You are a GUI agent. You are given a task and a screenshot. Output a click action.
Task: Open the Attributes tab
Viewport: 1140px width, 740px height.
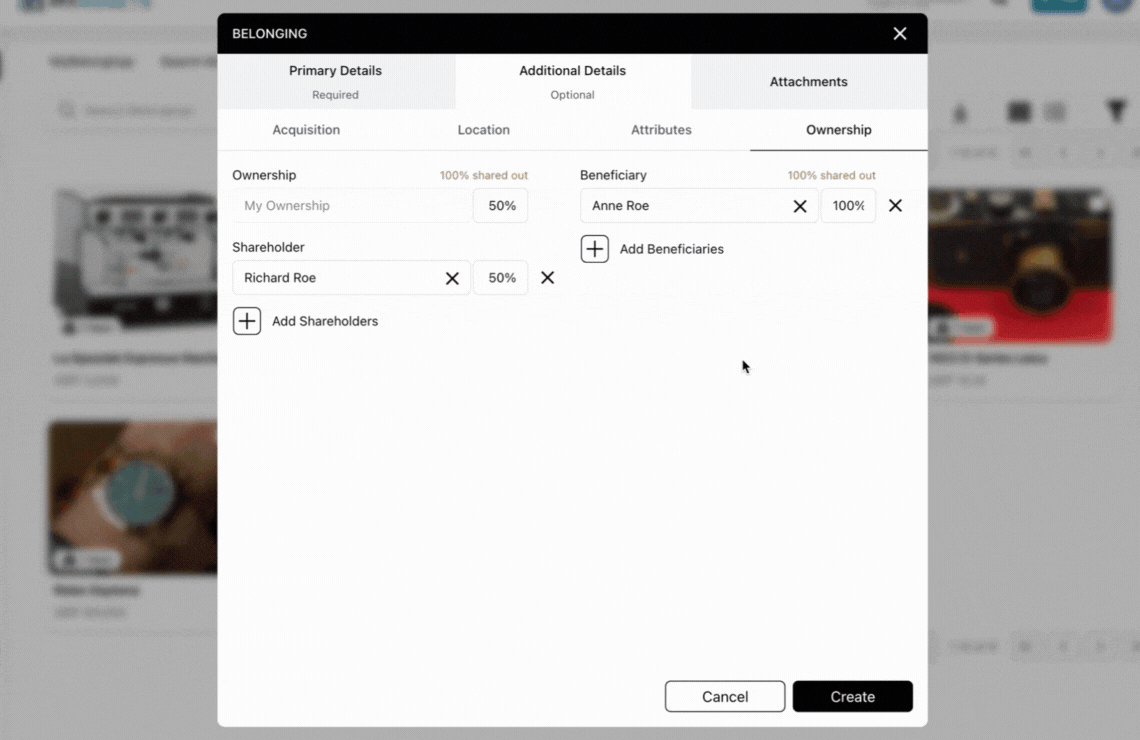(661, 130)
